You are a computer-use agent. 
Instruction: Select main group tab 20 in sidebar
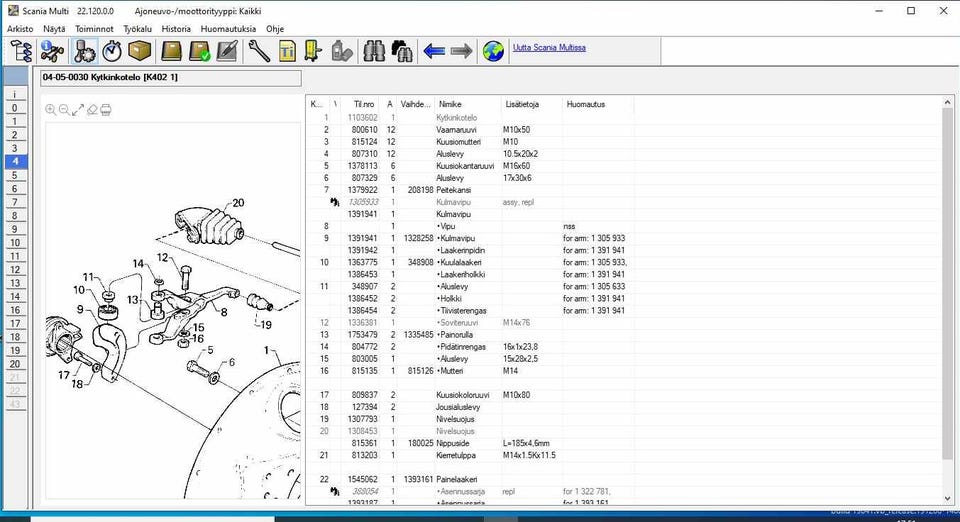[15, 364]
